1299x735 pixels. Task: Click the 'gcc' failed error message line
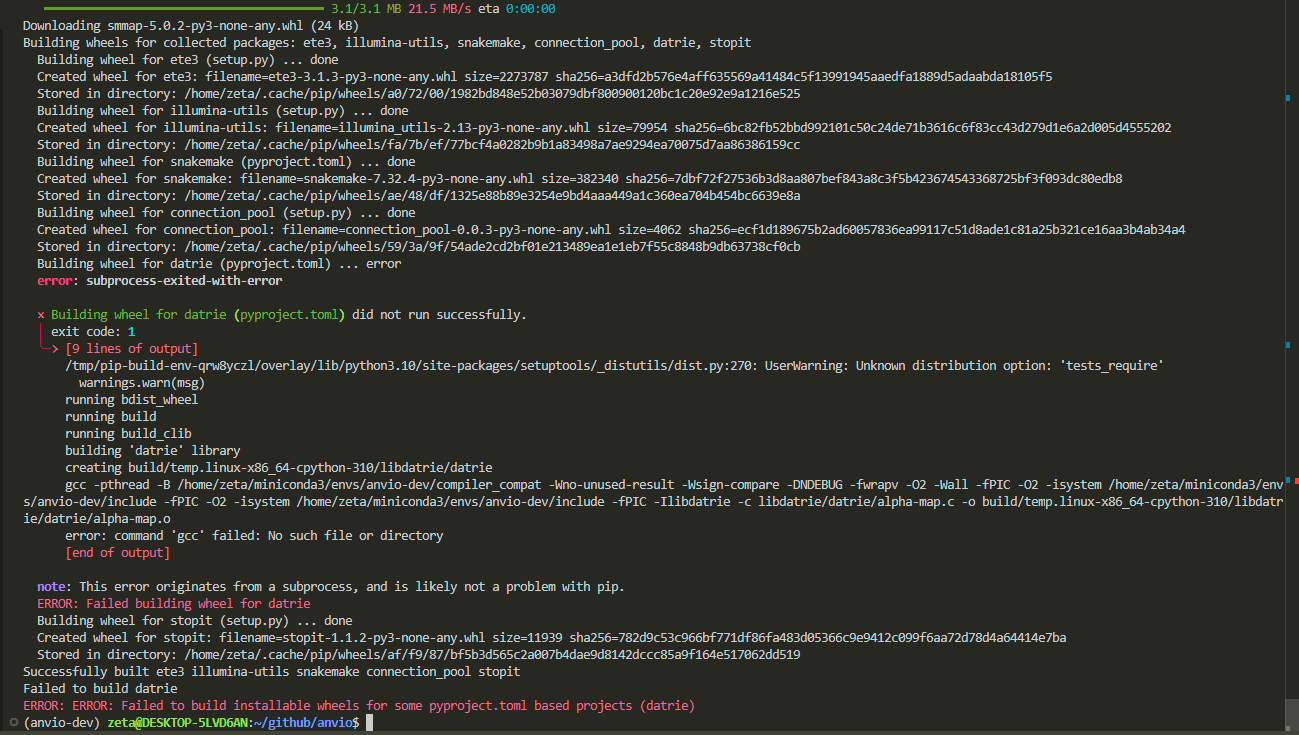(x=254, y=535)
